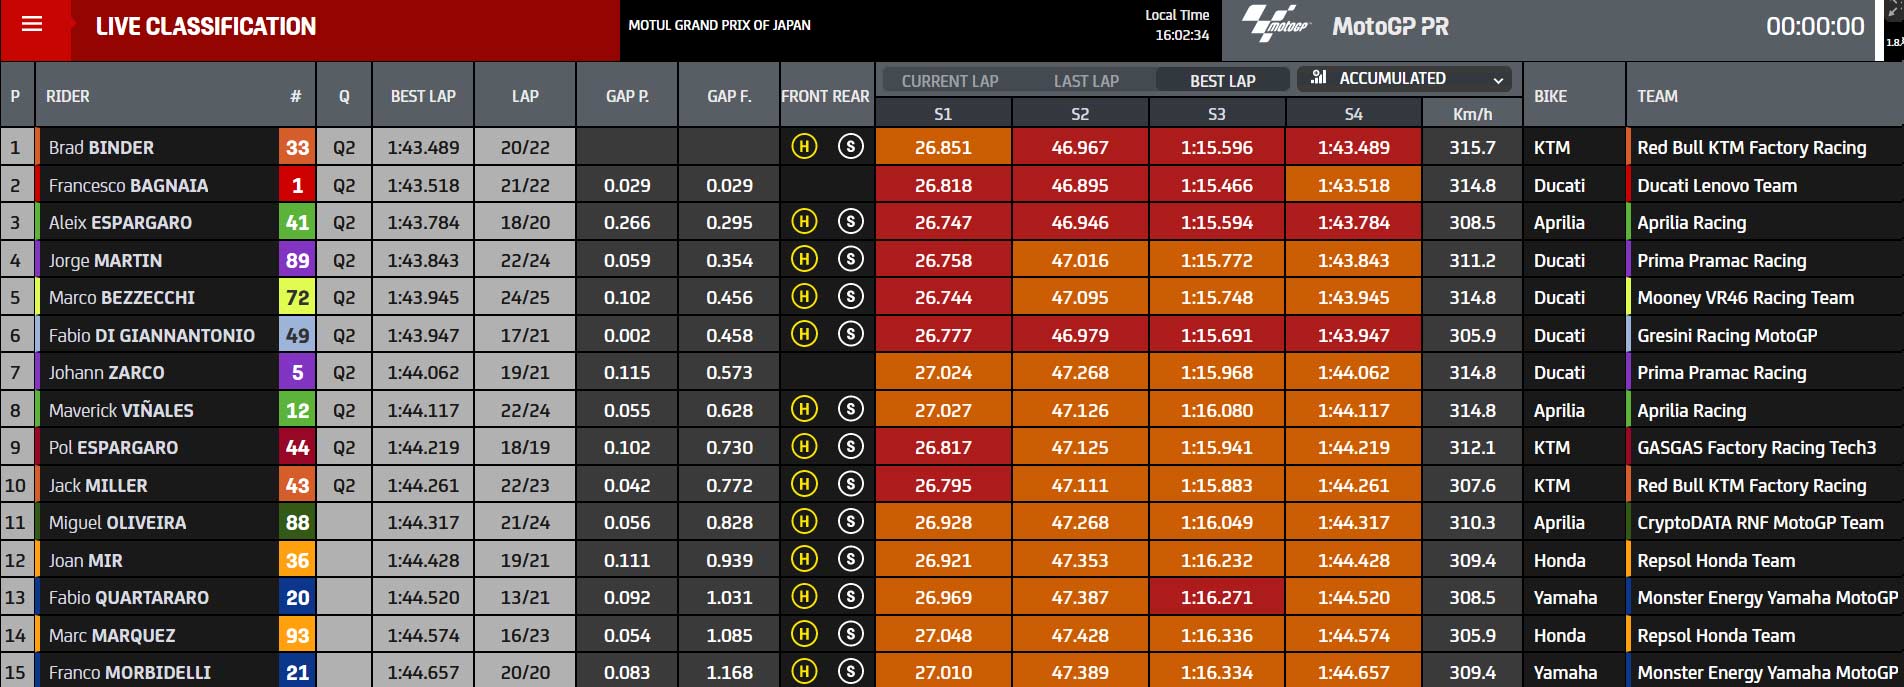Select the BEST LAP tab

(1222, 81)
